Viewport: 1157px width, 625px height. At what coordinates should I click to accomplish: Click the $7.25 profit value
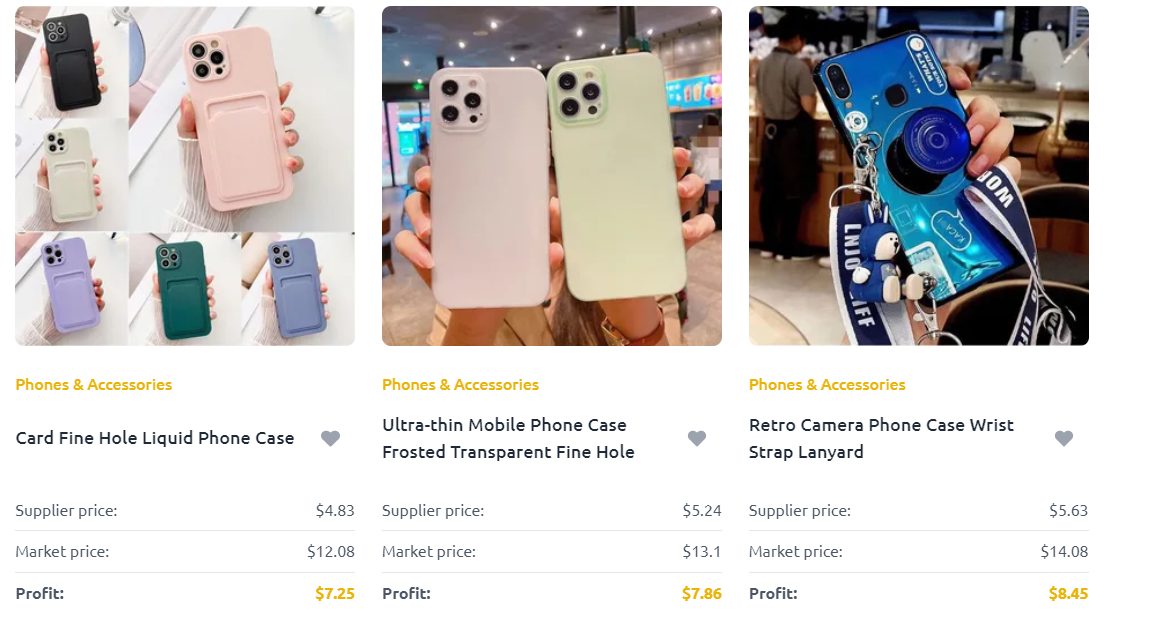click(335, 593)
